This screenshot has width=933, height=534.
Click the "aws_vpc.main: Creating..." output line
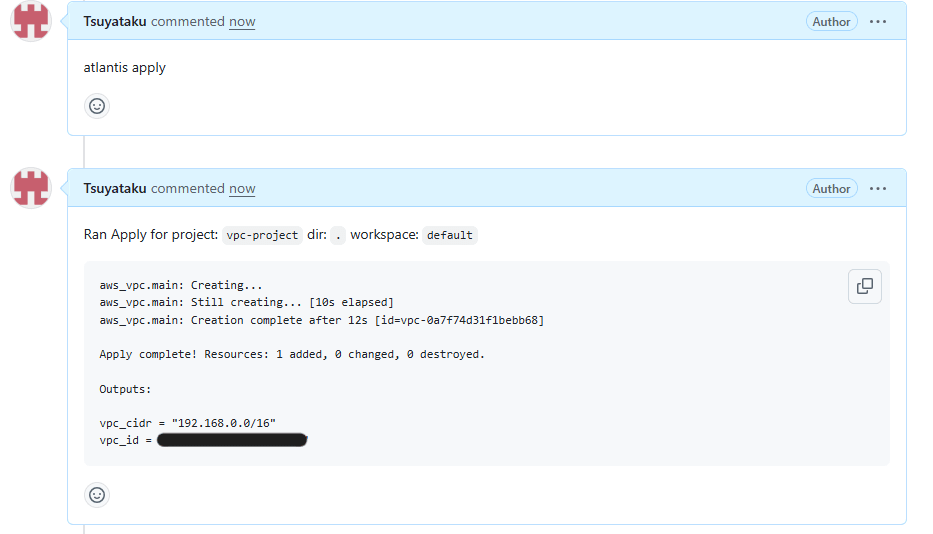pos(181,285)
